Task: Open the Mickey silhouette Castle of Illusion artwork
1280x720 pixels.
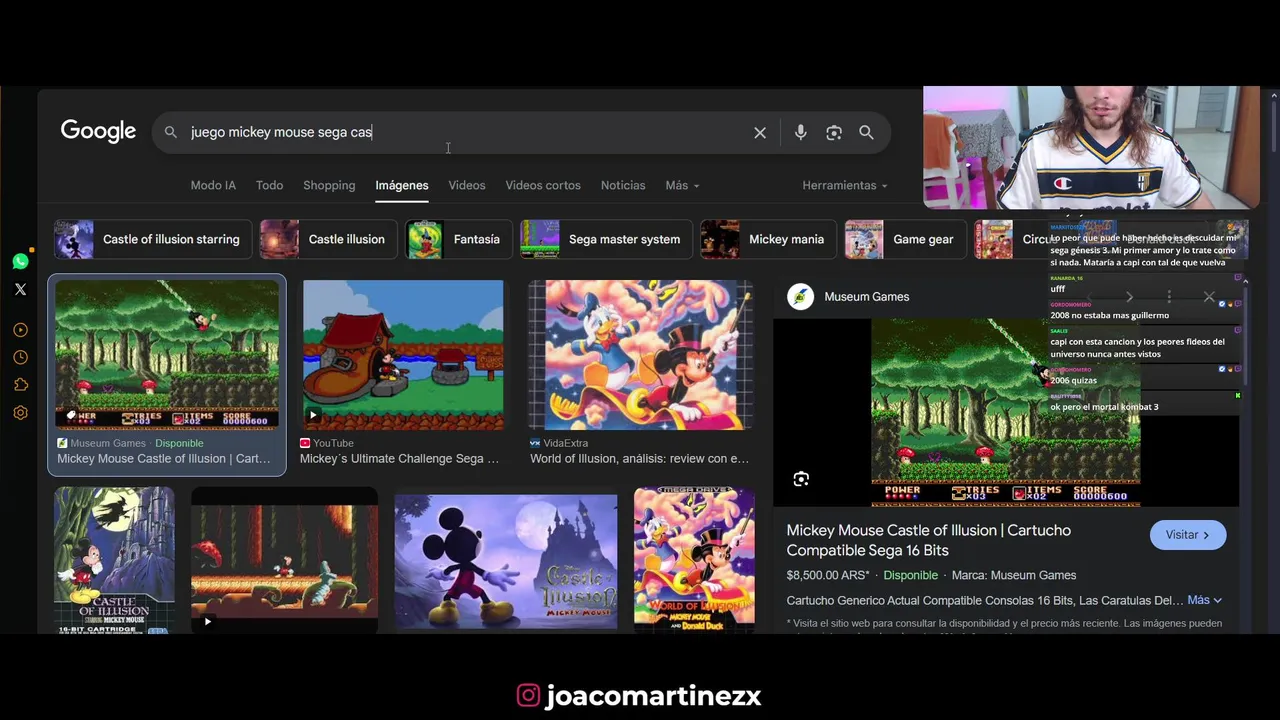Action: pos(506,562)
